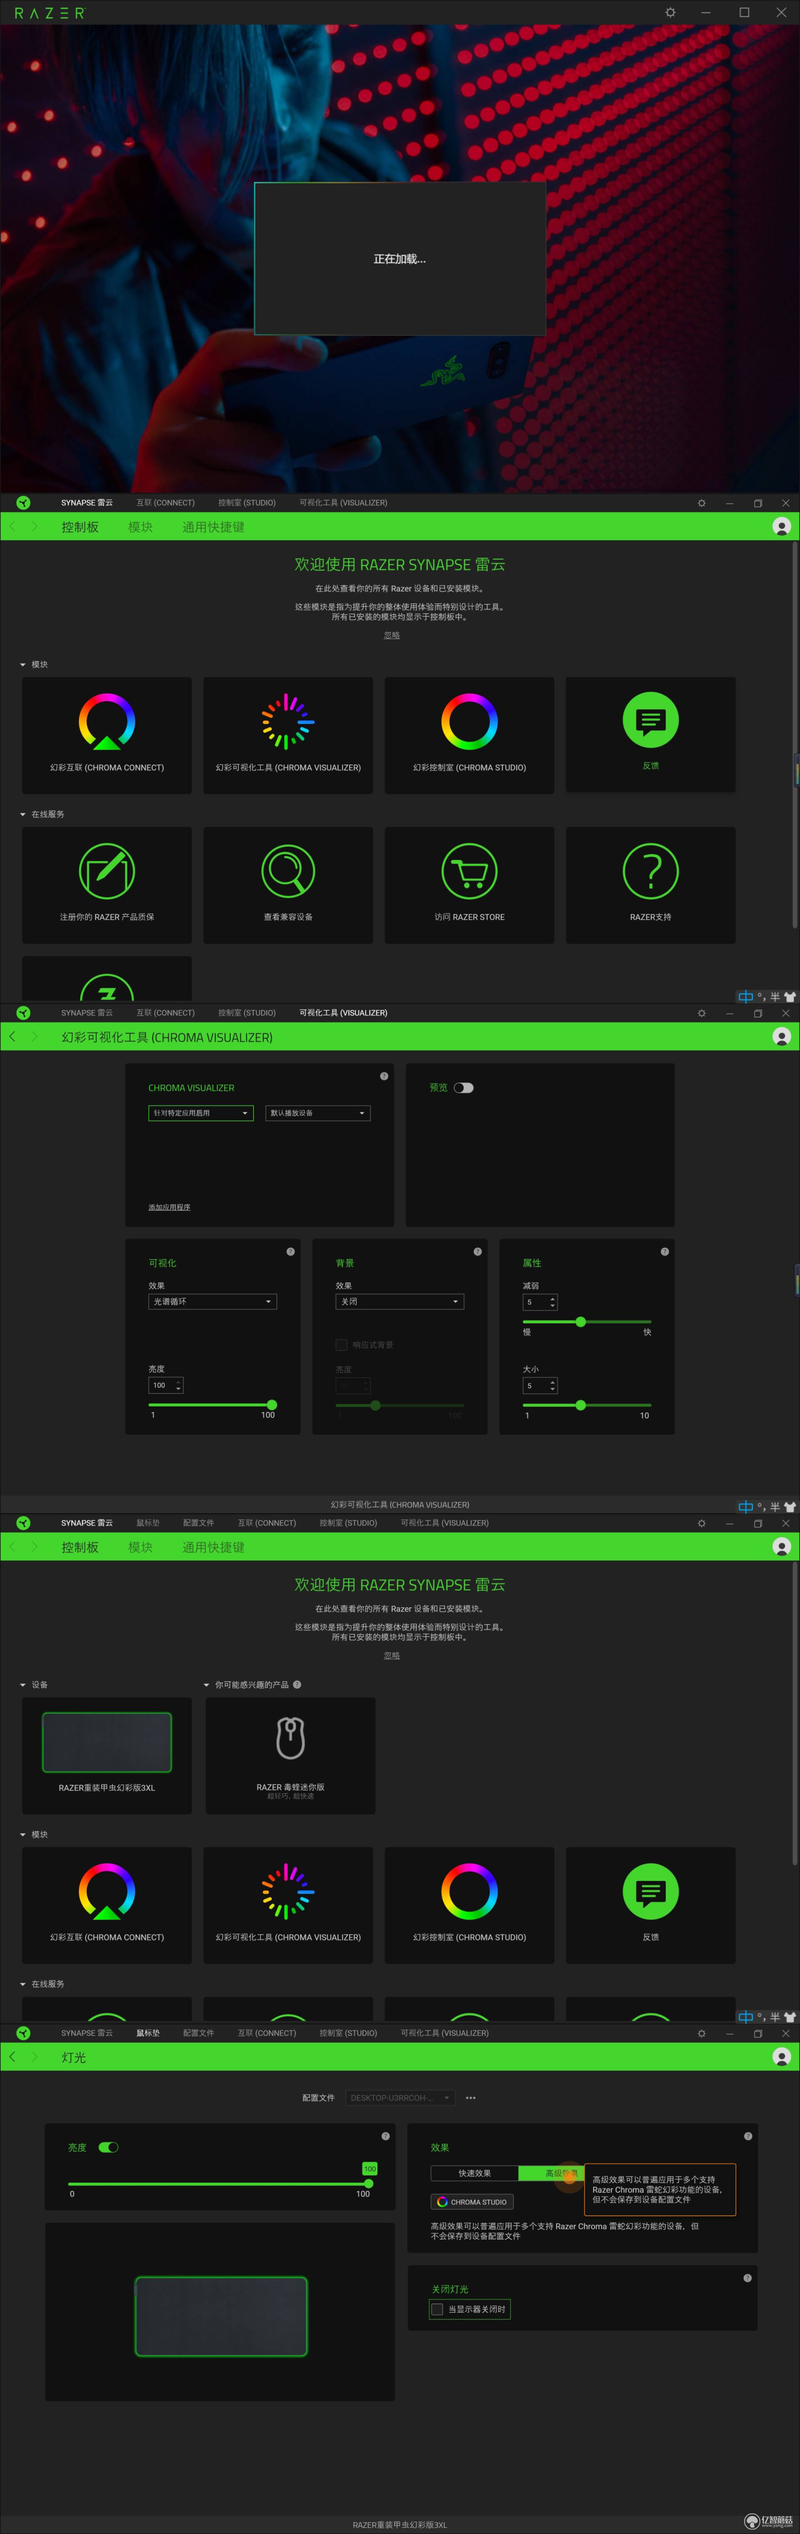Click 忽略 link in dashboard listing 设备

pyautogui.click(x=392, y=1655)
